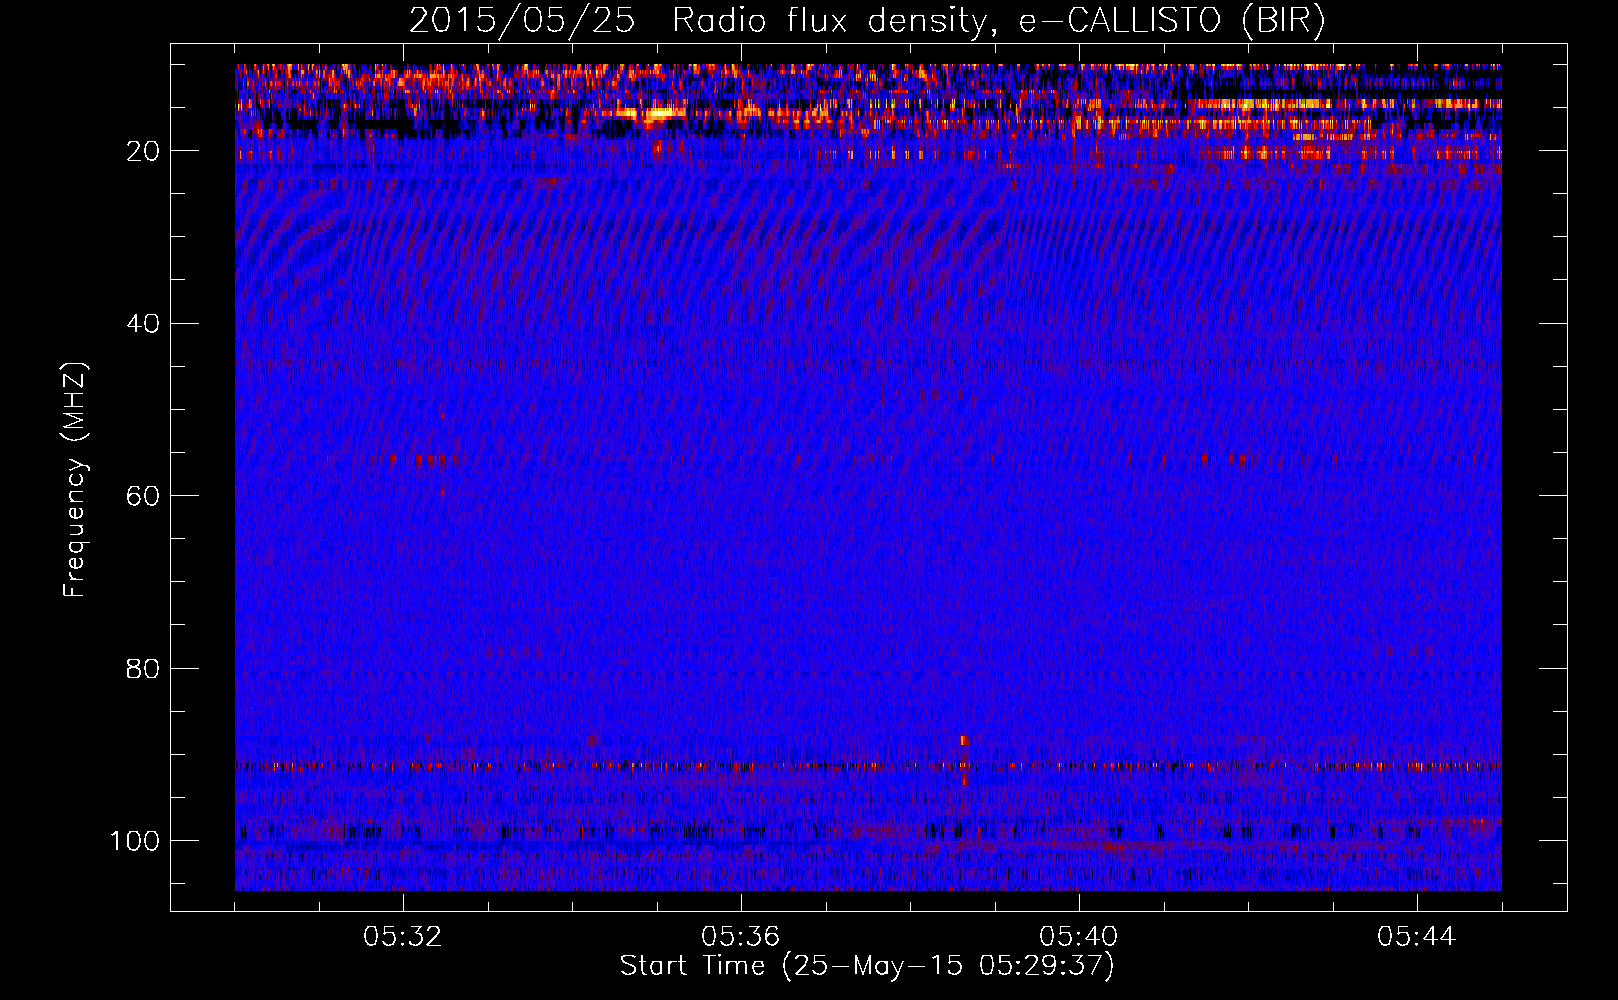
Task: Click the '100' frequency tick label
Action: [136, 841]
